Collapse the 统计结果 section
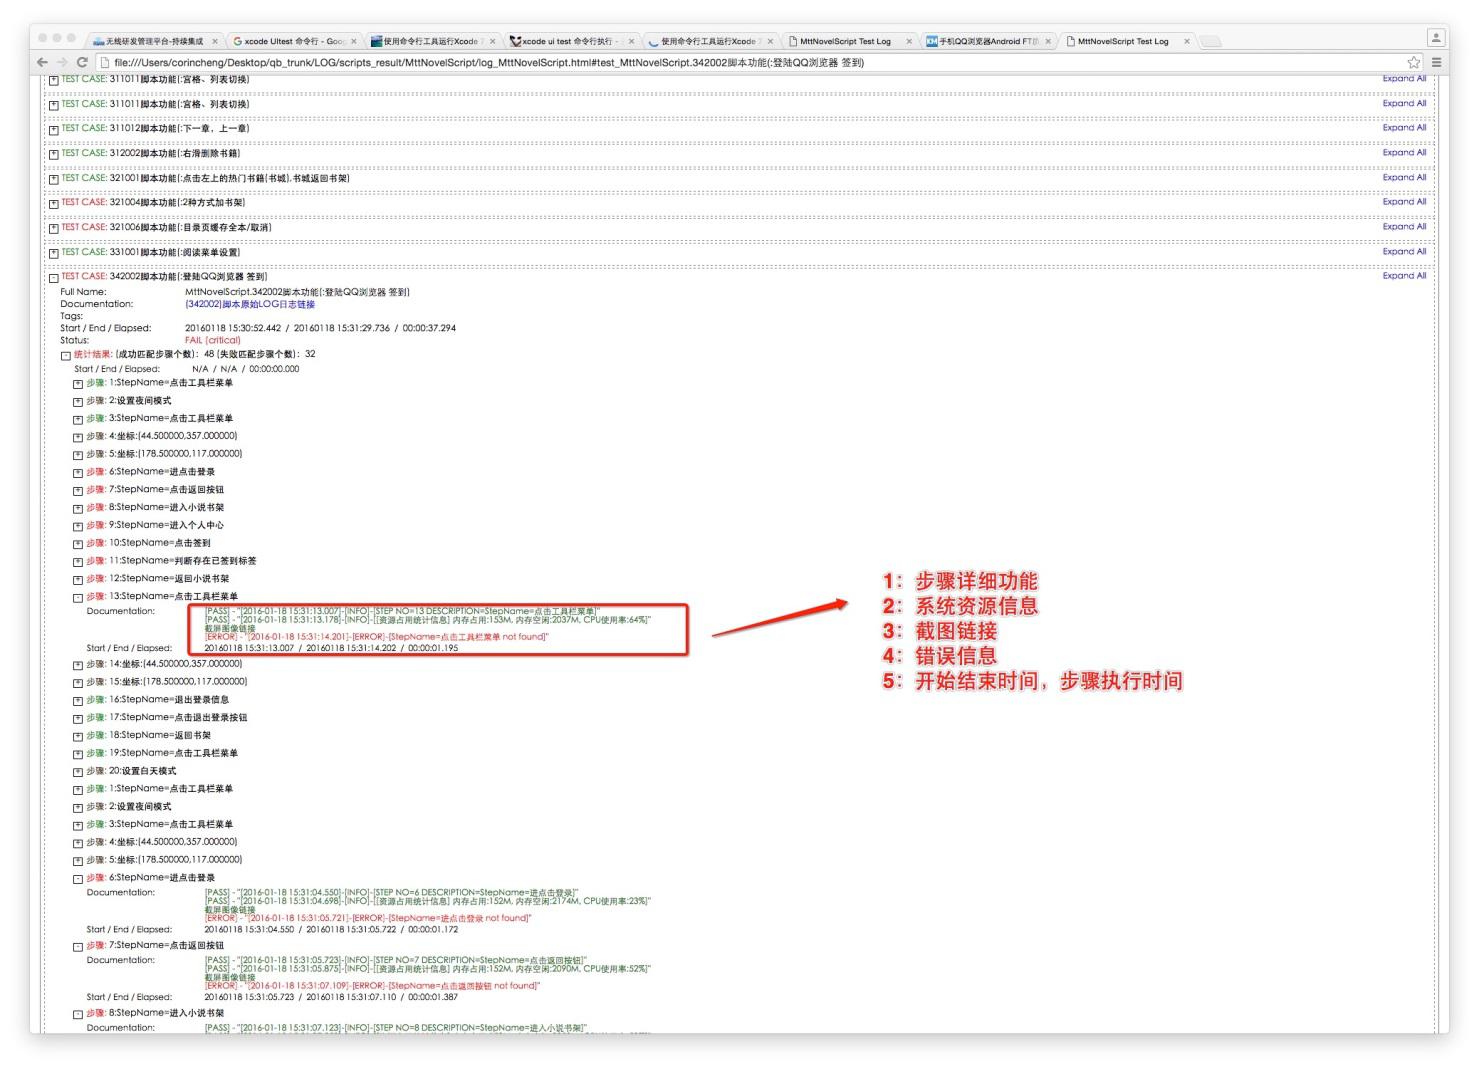This screenshot has height=1069, width=1479. pyautogui.click(x=66, y=355)
